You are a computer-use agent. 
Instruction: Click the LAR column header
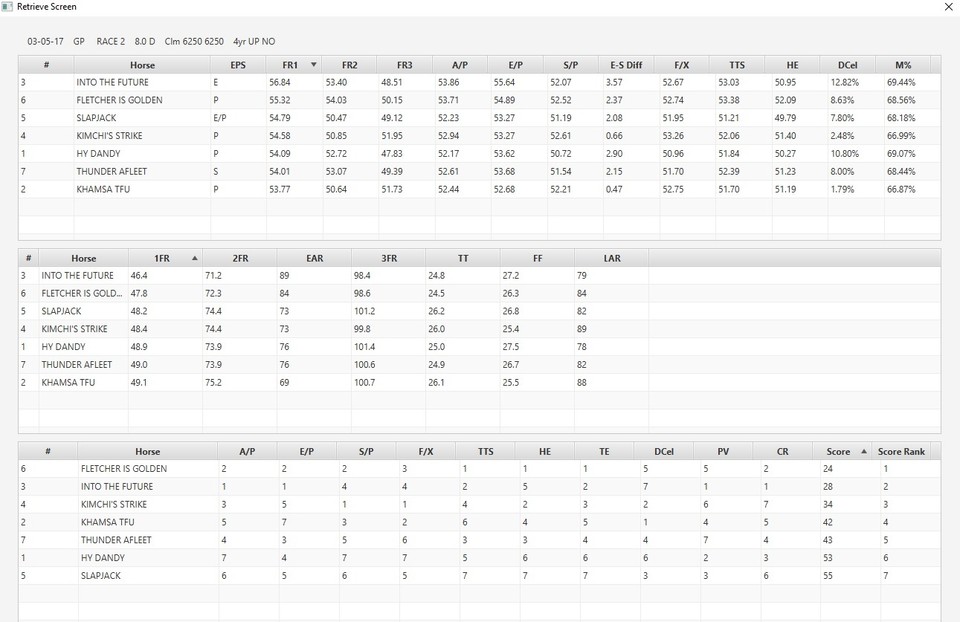coord(611,258)
